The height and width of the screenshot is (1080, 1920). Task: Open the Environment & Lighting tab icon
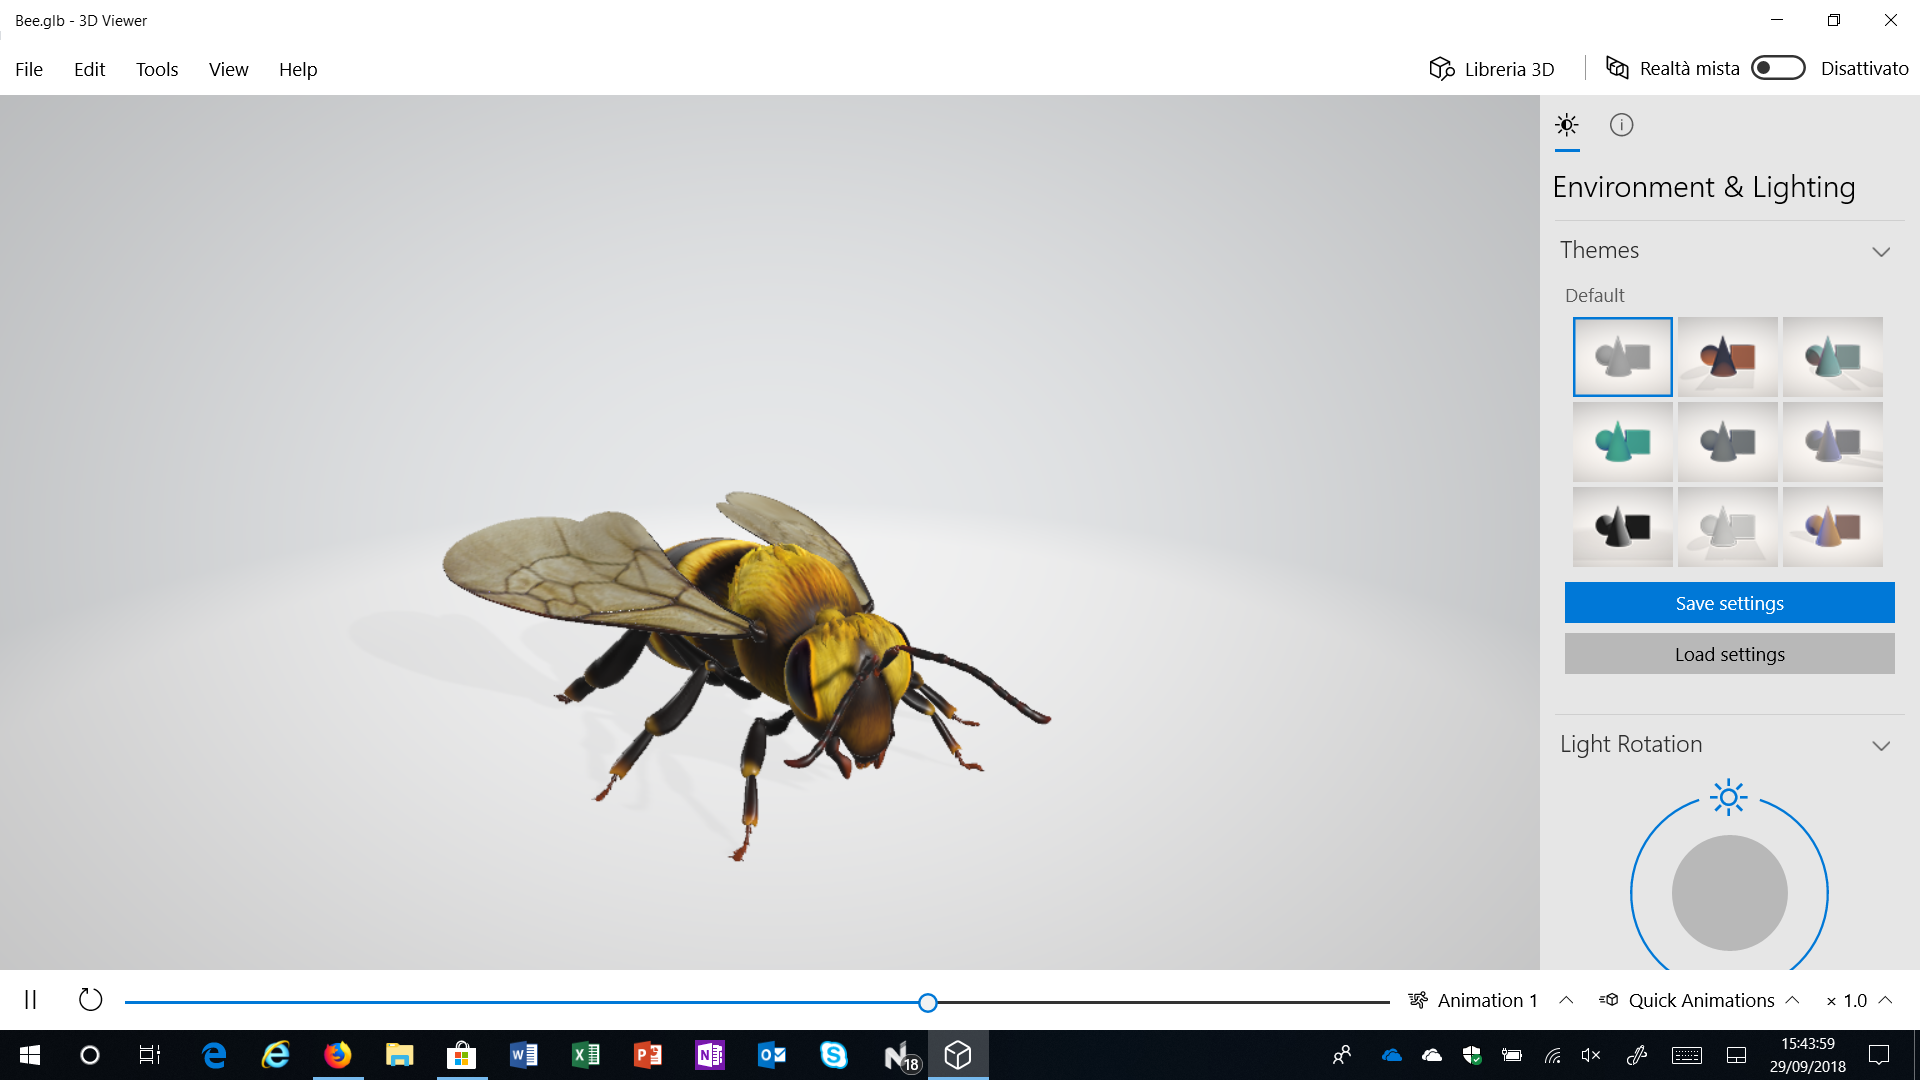(x=1567, y=125)
